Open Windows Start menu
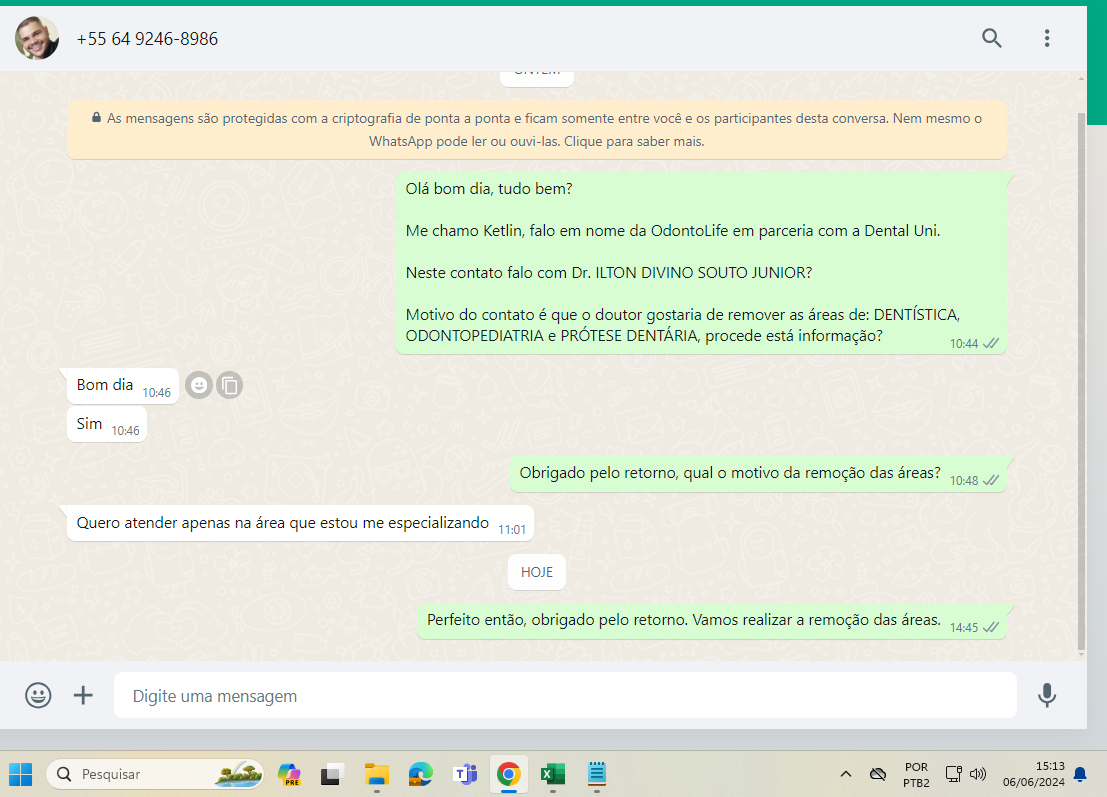Image resolution: width=1107 pixels, height=797 pixels. [20, 774]
